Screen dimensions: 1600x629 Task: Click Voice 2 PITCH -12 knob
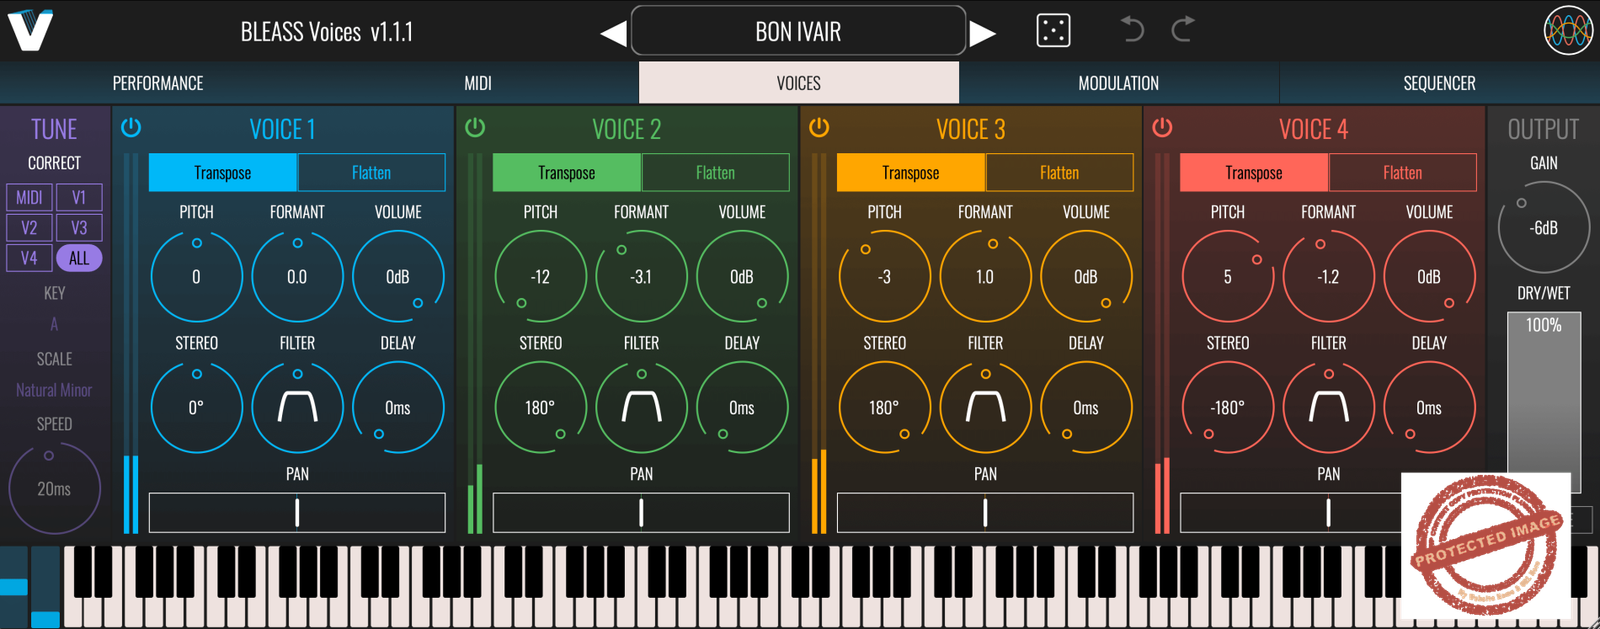[540, 277]
